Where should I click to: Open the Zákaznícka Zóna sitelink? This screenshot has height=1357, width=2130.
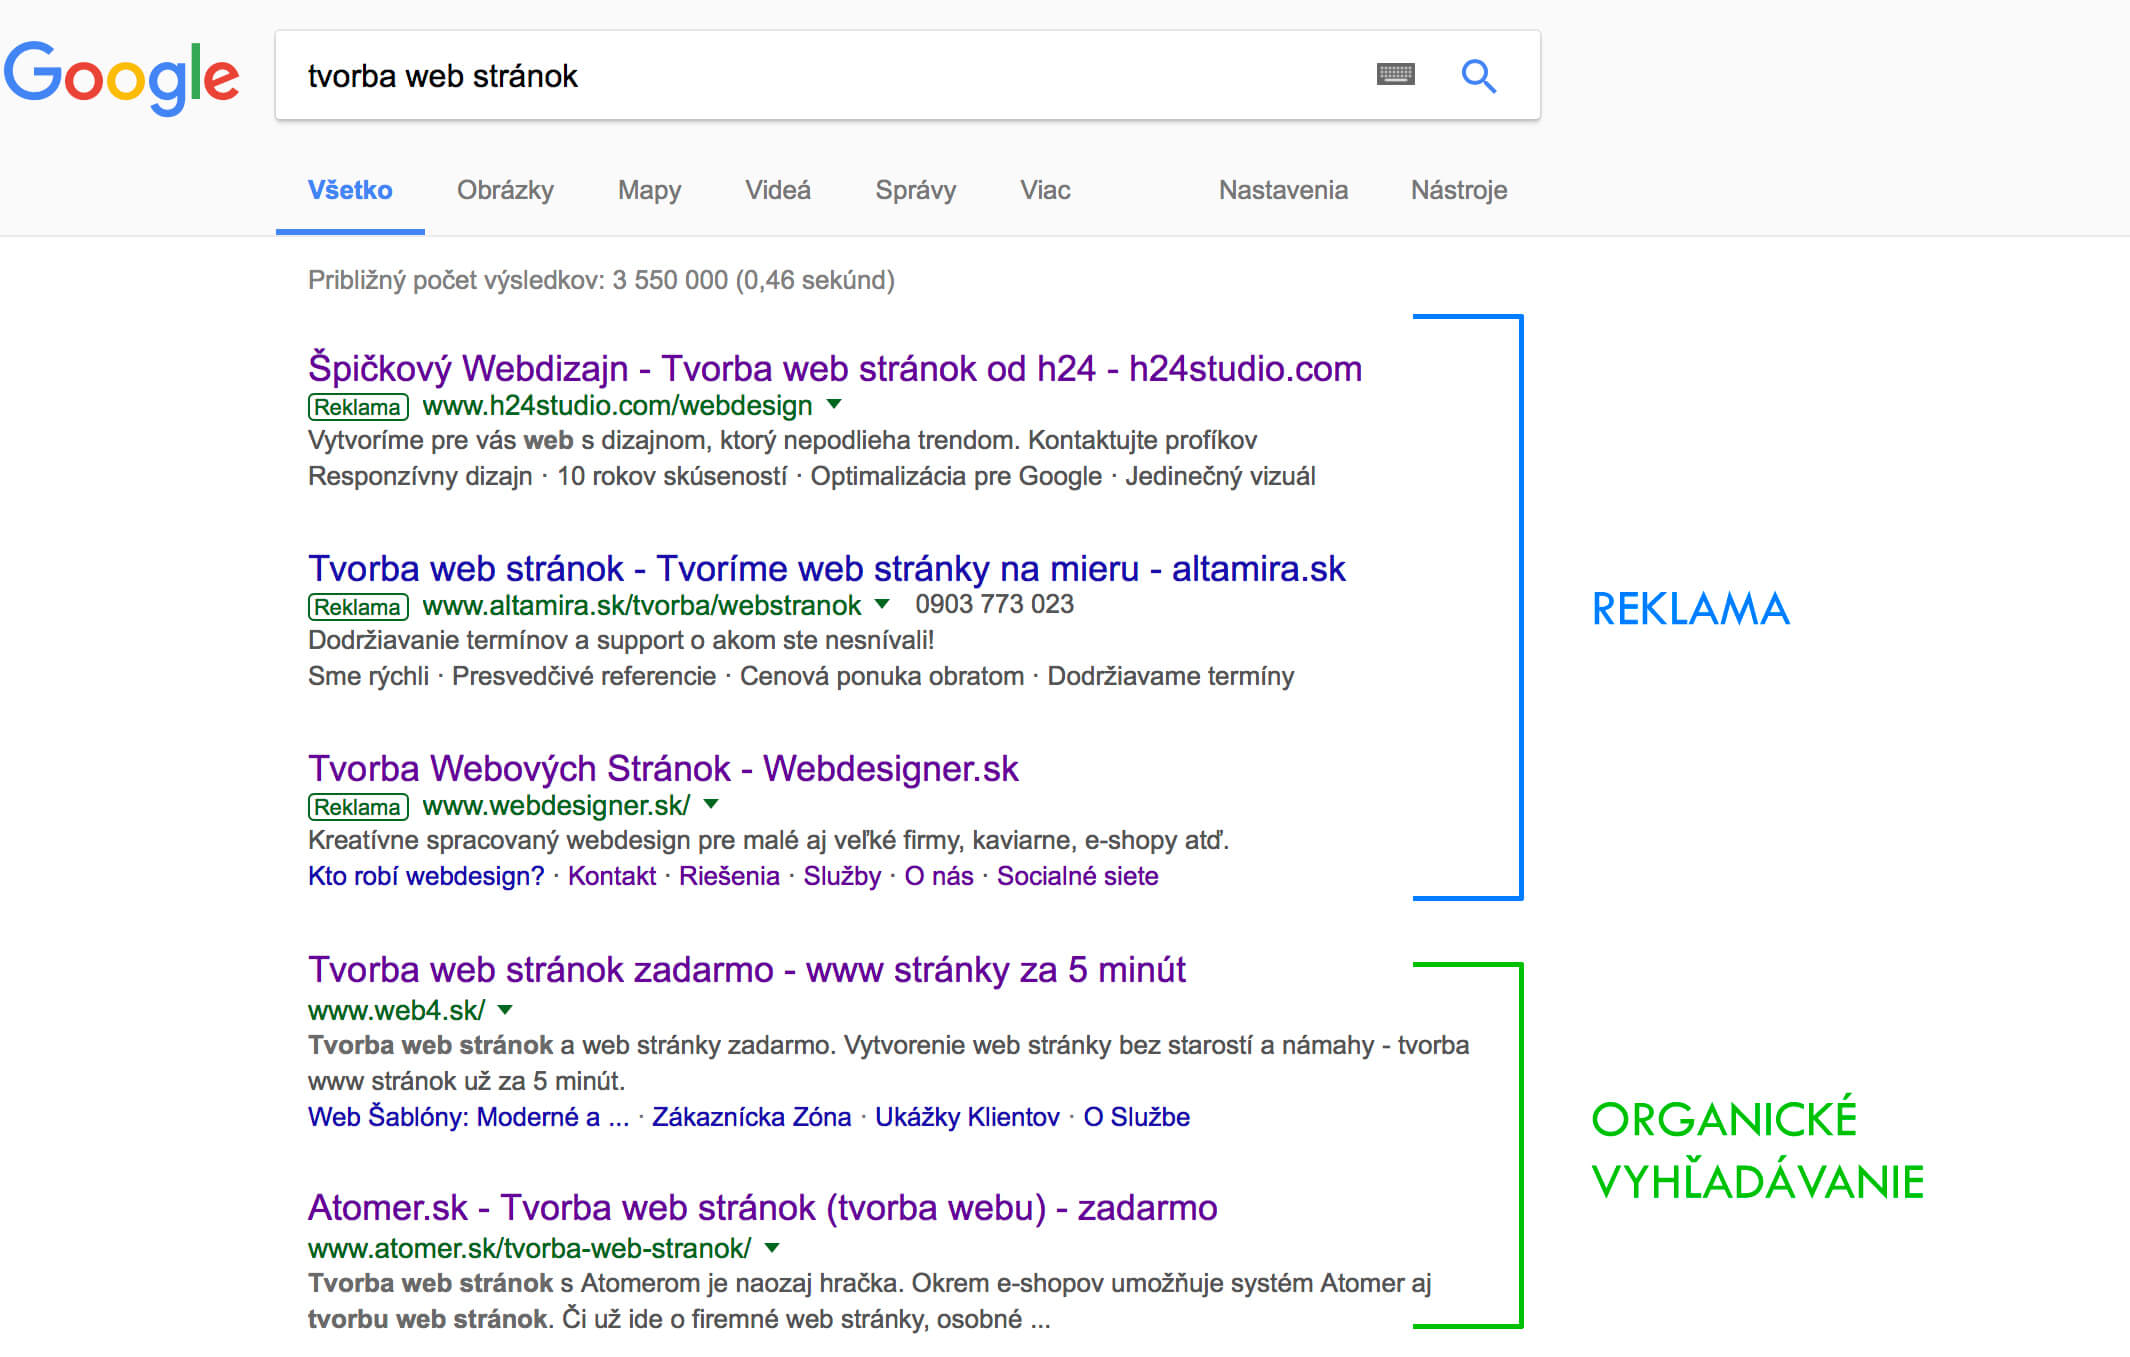pyautogui.click(x=752, y=1117)
